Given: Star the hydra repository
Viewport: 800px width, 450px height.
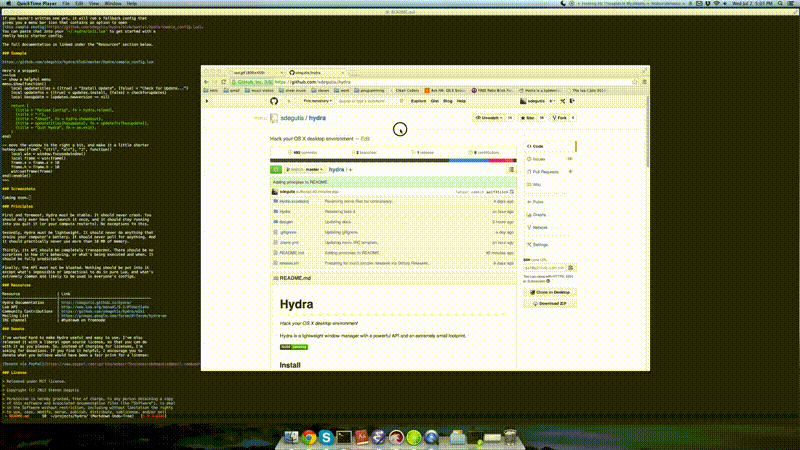Looking at the screenshot, I should point(527,118).
